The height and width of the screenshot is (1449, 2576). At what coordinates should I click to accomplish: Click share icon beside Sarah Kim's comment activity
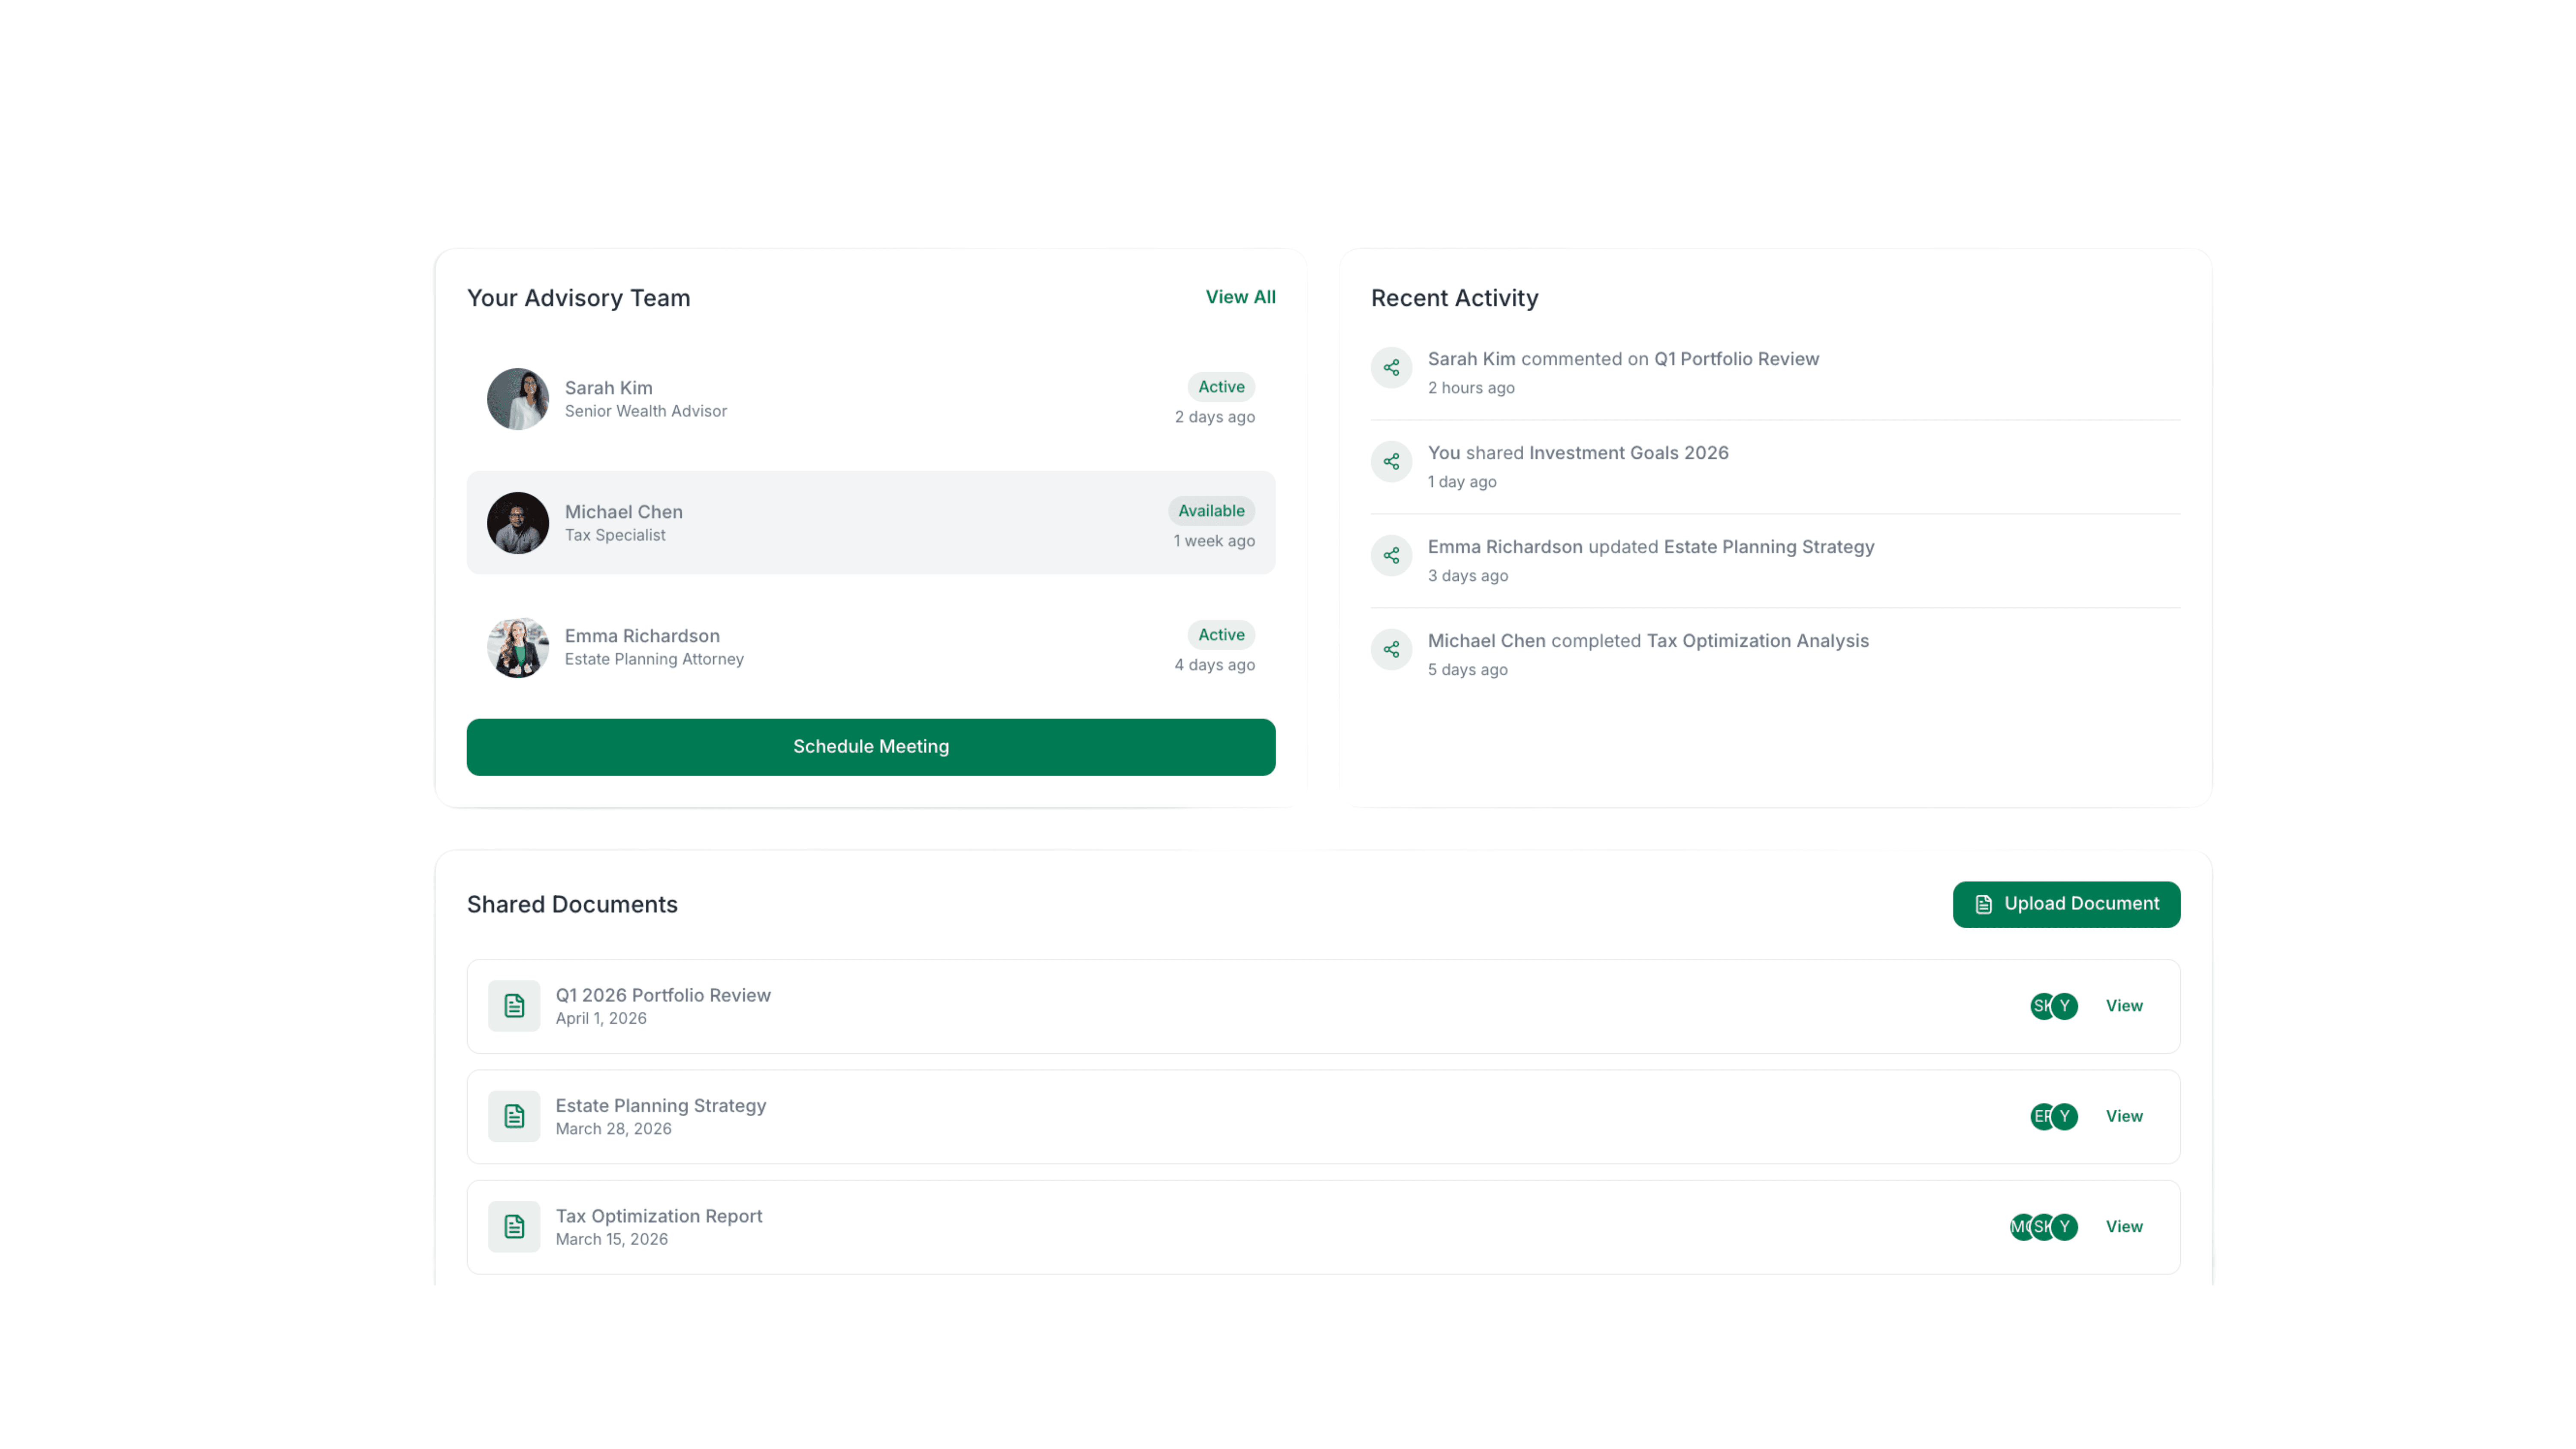tap(1391, 368)
